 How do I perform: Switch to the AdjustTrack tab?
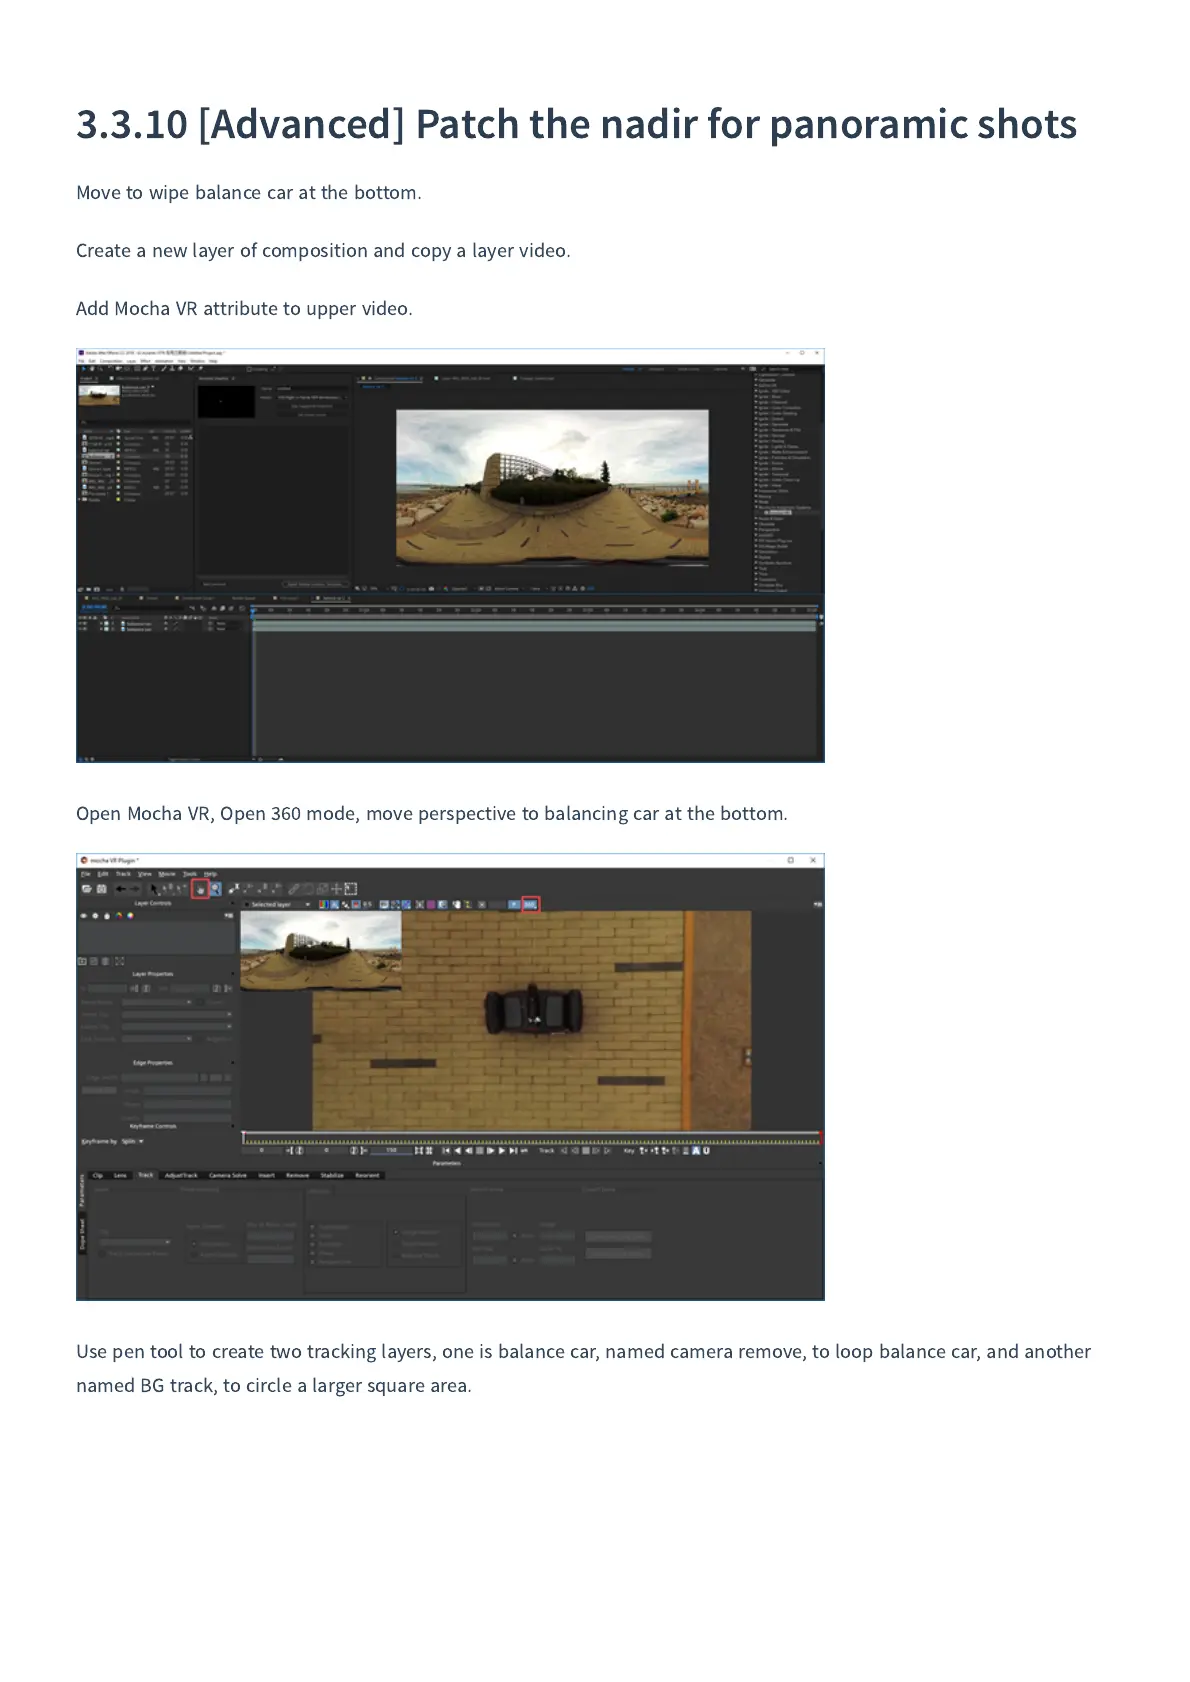pos(181,1175)
